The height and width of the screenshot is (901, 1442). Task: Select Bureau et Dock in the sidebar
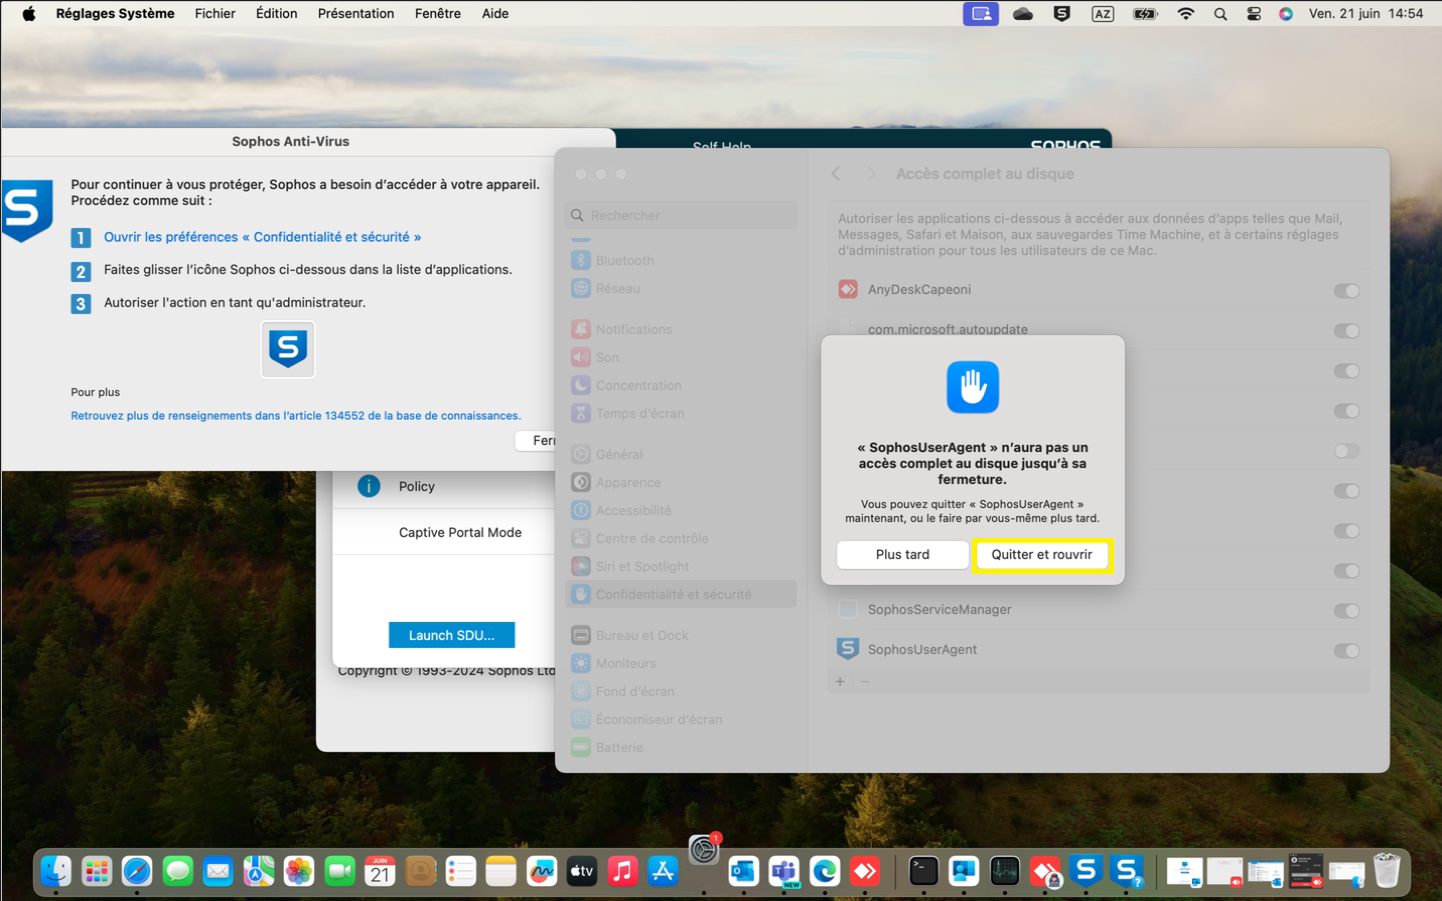[x=682, y=635]
